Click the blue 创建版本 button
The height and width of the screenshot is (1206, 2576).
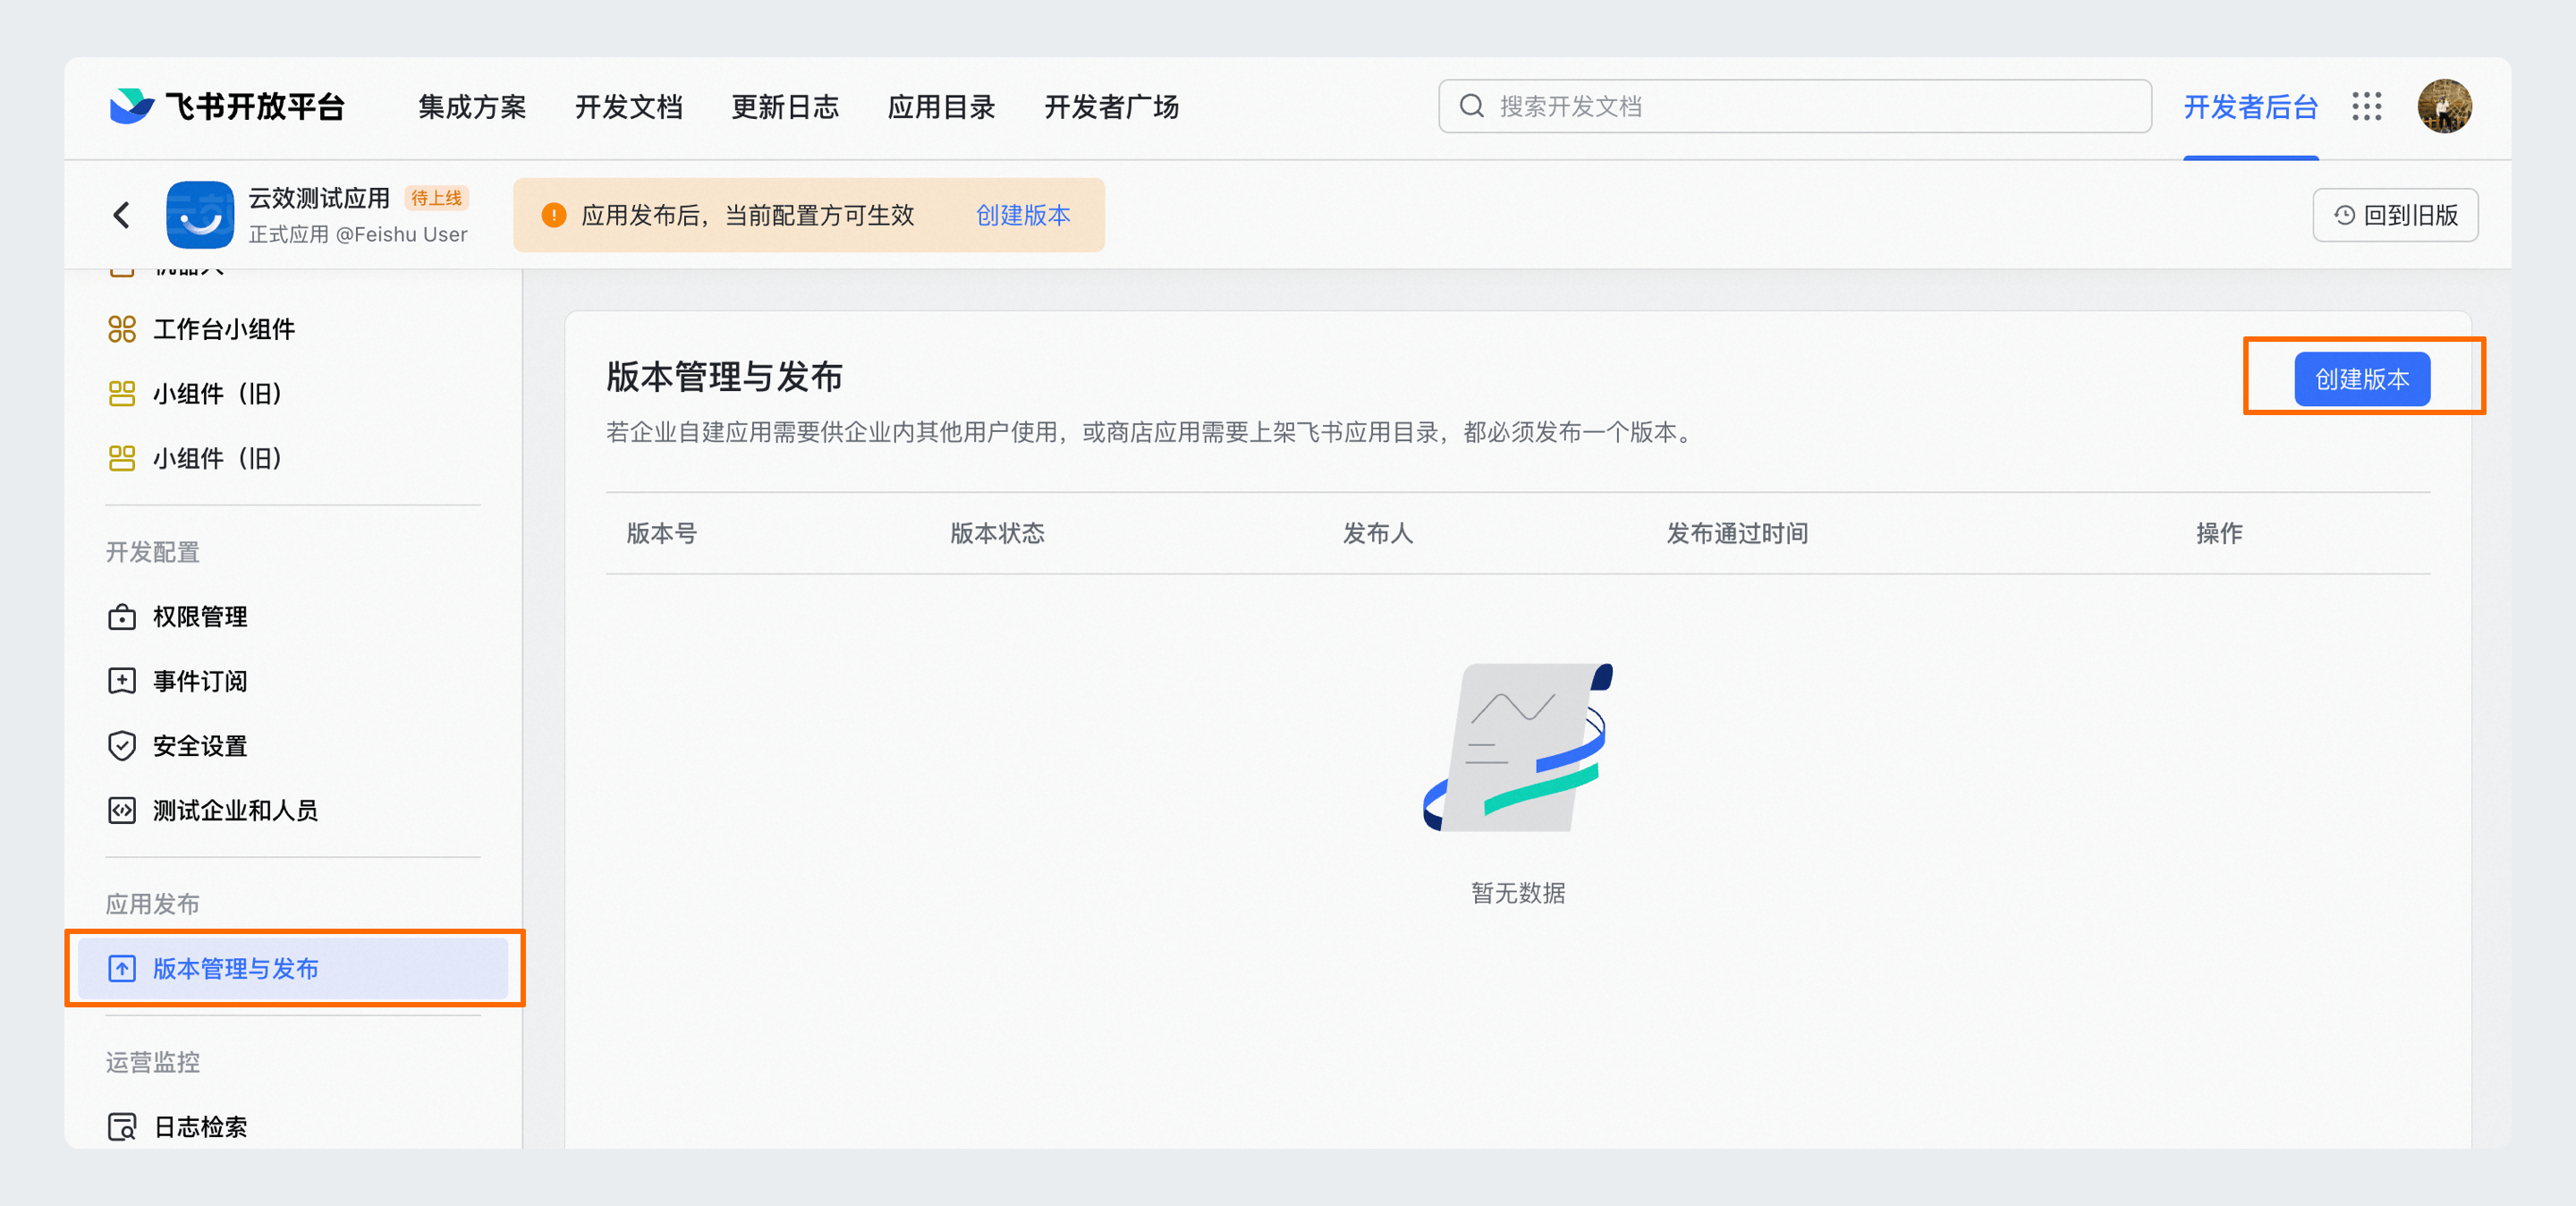[2362, 379]
